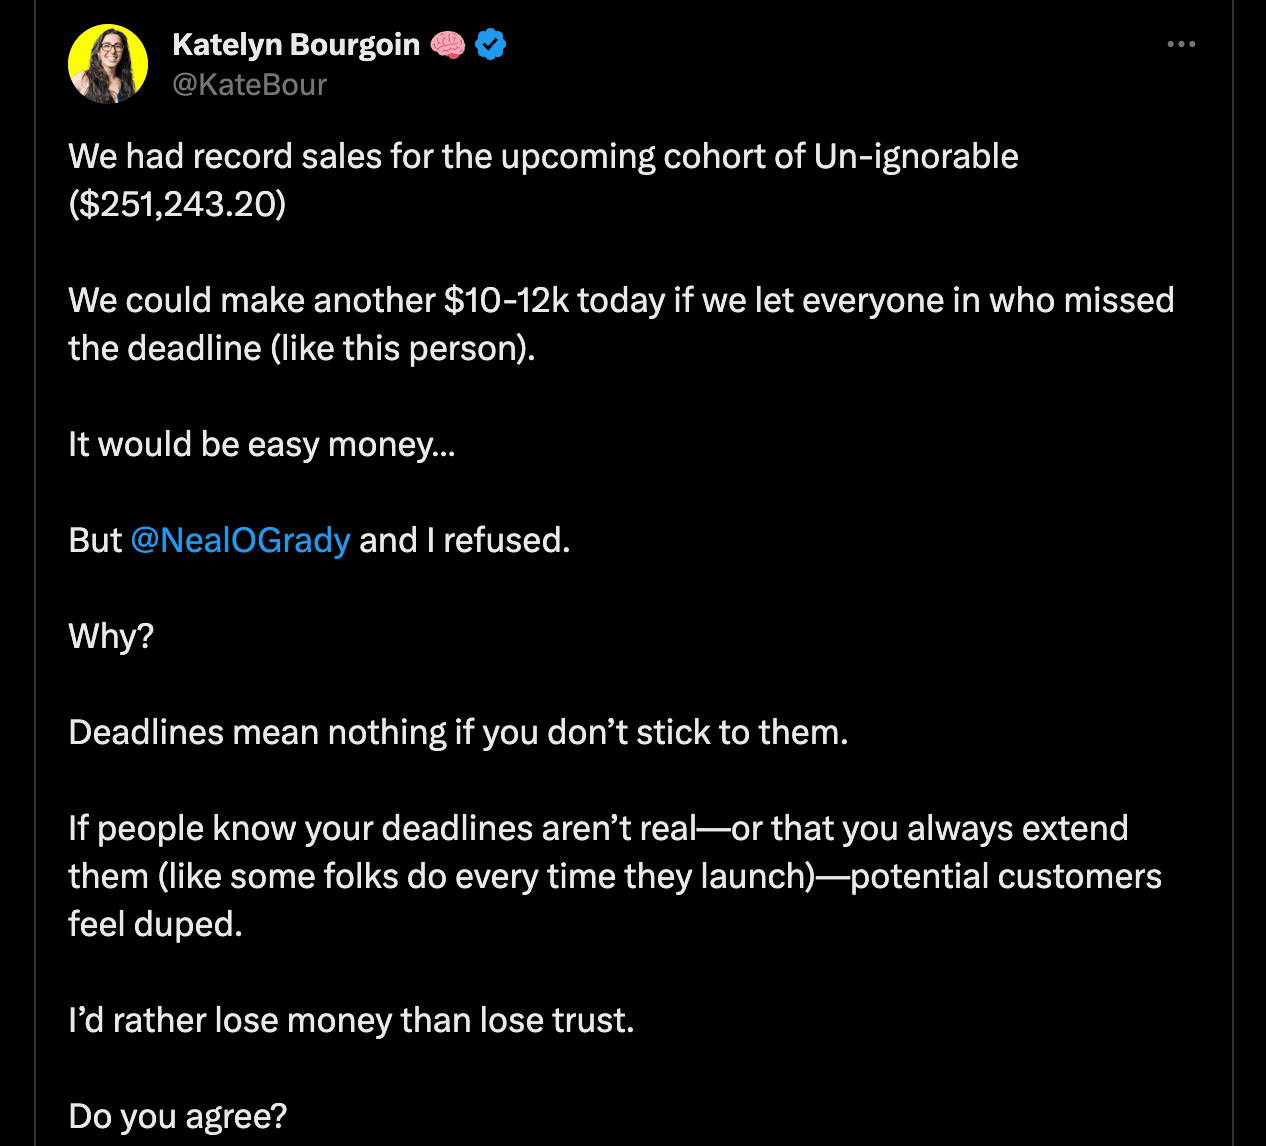Open the three-dot more options menu
The width and height of the screenshot is (1266, 1146).
tap(1181, 44)
